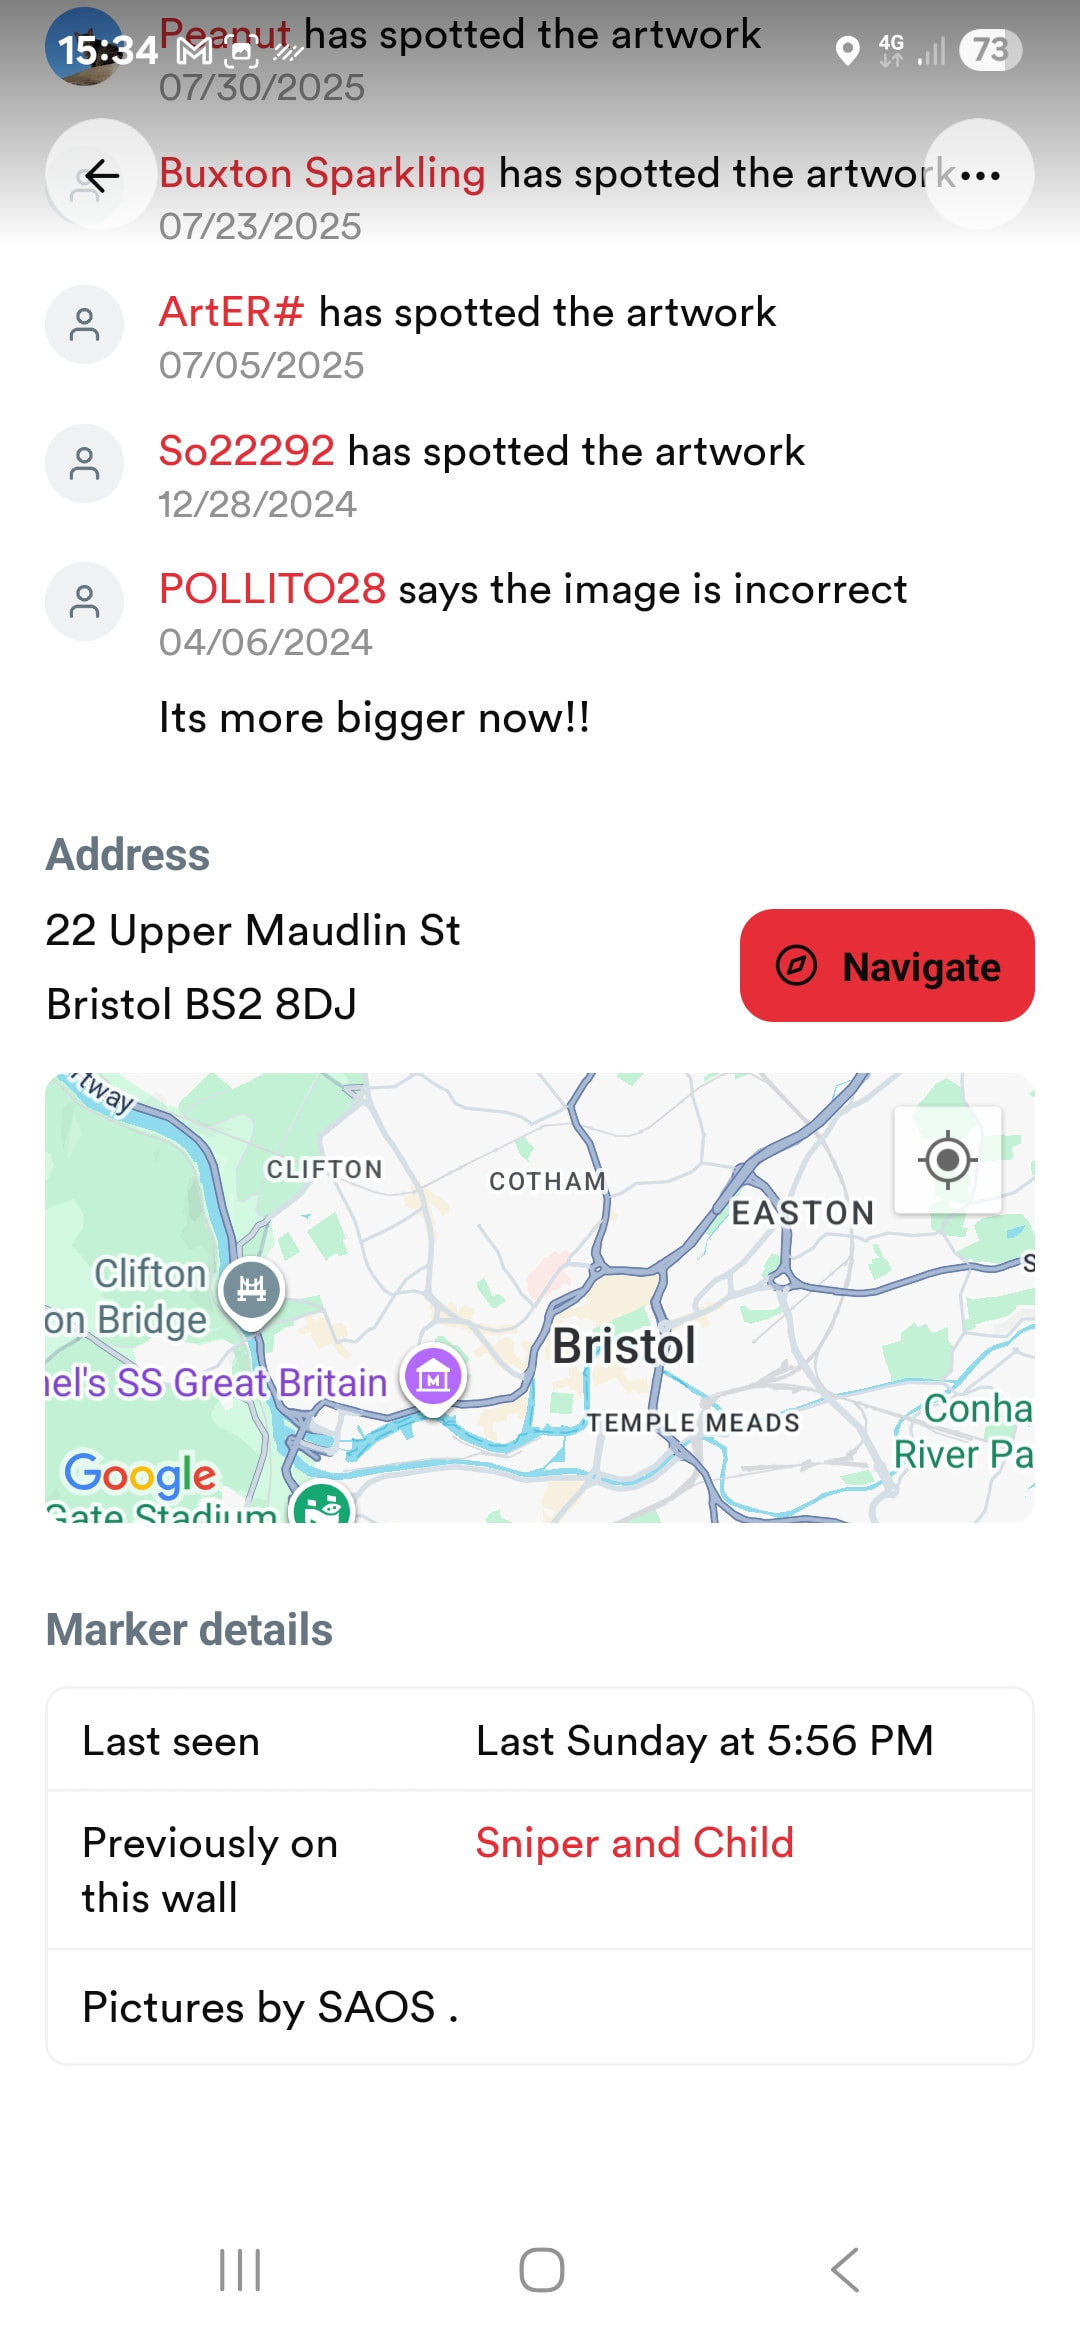The height and width of the screenshot is (2340, 1080).
Task: Open POLLITO28 profile link
Action: 272,589
